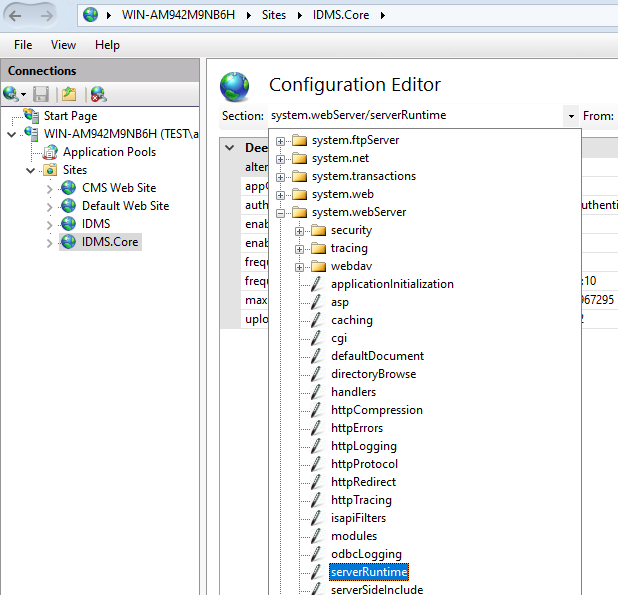Click the system.ftpServer folder icon
Viewport: 618px width, 595px height.
[300, 140]
